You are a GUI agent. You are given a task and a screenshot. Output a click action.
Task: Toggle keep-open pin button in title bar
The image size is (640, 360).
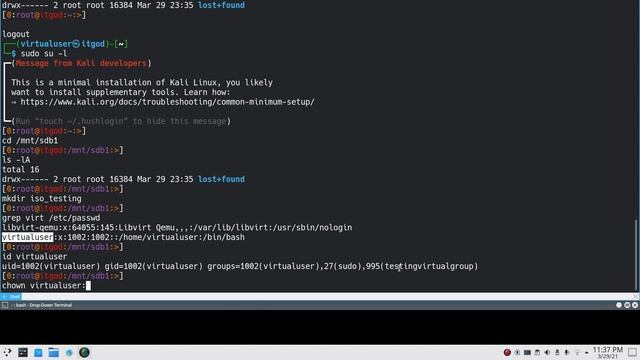(x=619, y=305)
